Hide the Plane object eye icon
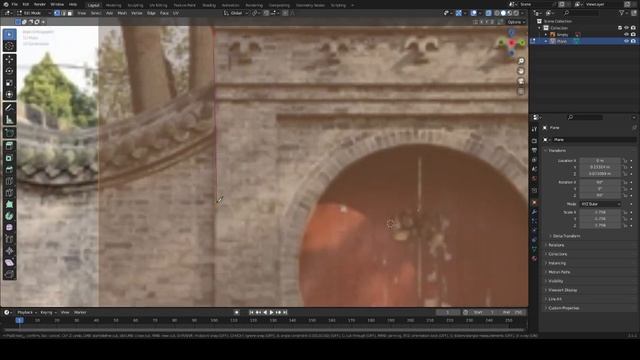The image size is (640, 360). point(626,41)
